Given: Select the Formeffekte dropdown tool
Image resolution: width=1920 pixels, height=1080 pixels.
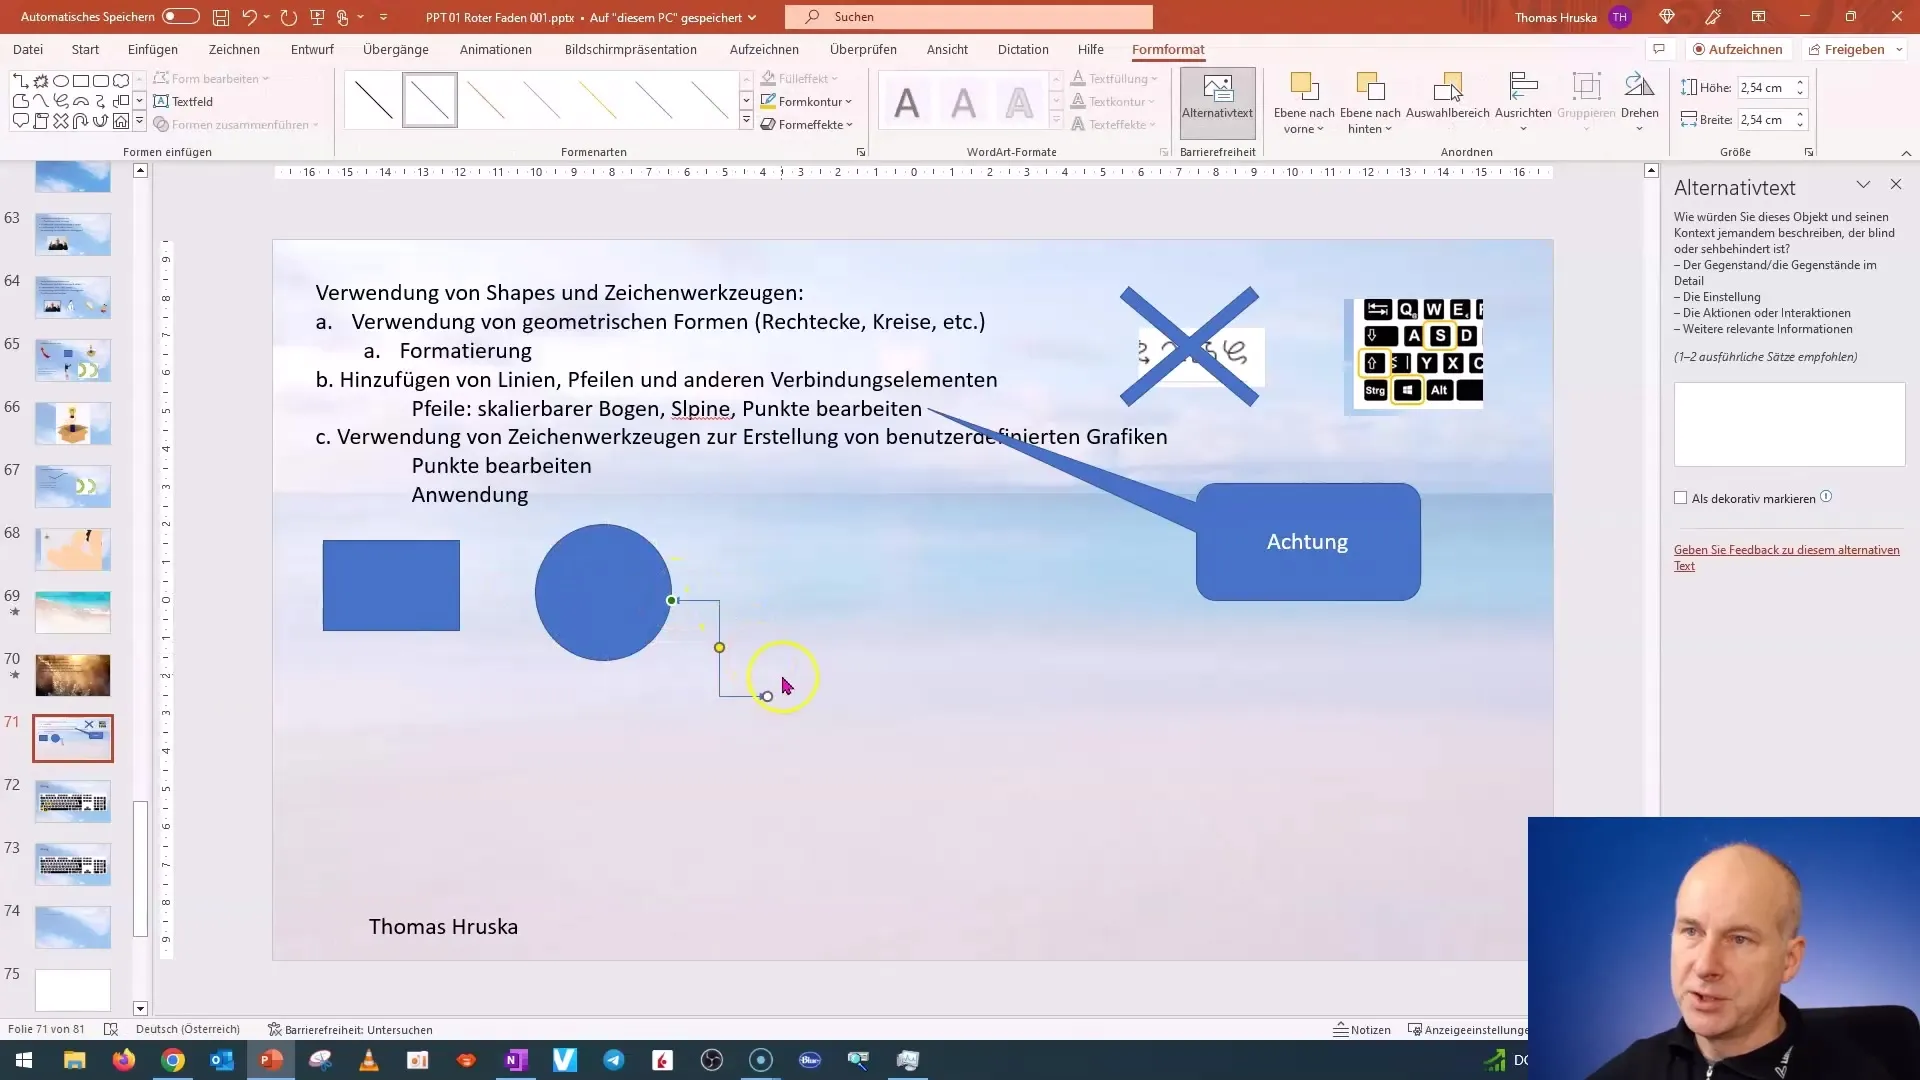Looking at the screenshot, I should (810, 124).
